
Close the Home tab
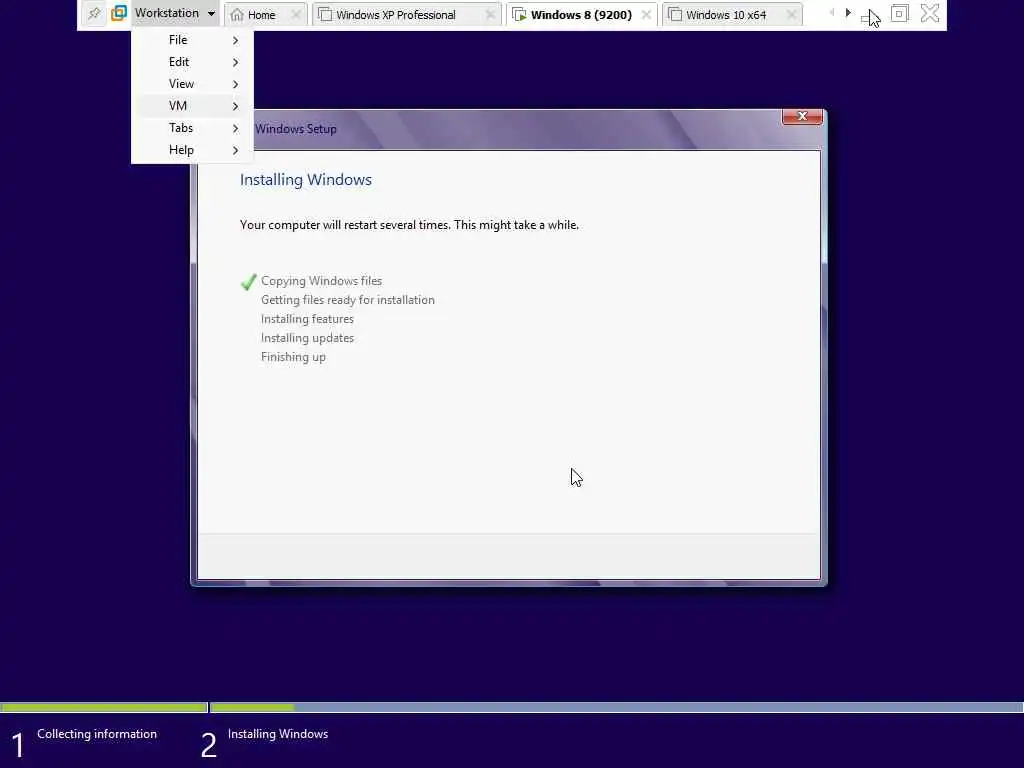(296, 14)
